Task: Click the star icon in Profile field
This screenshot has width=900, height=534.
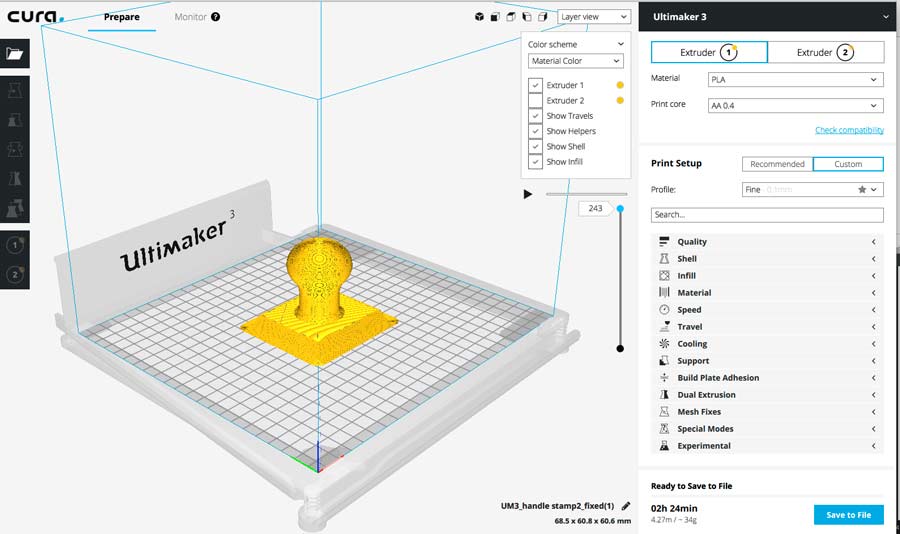Action: pos(862,189)
